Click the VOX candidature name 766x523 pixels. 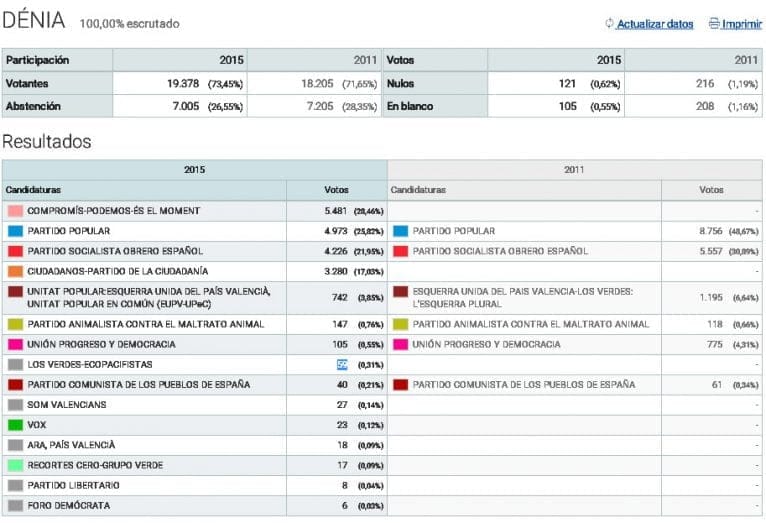[x=37, y=425]
